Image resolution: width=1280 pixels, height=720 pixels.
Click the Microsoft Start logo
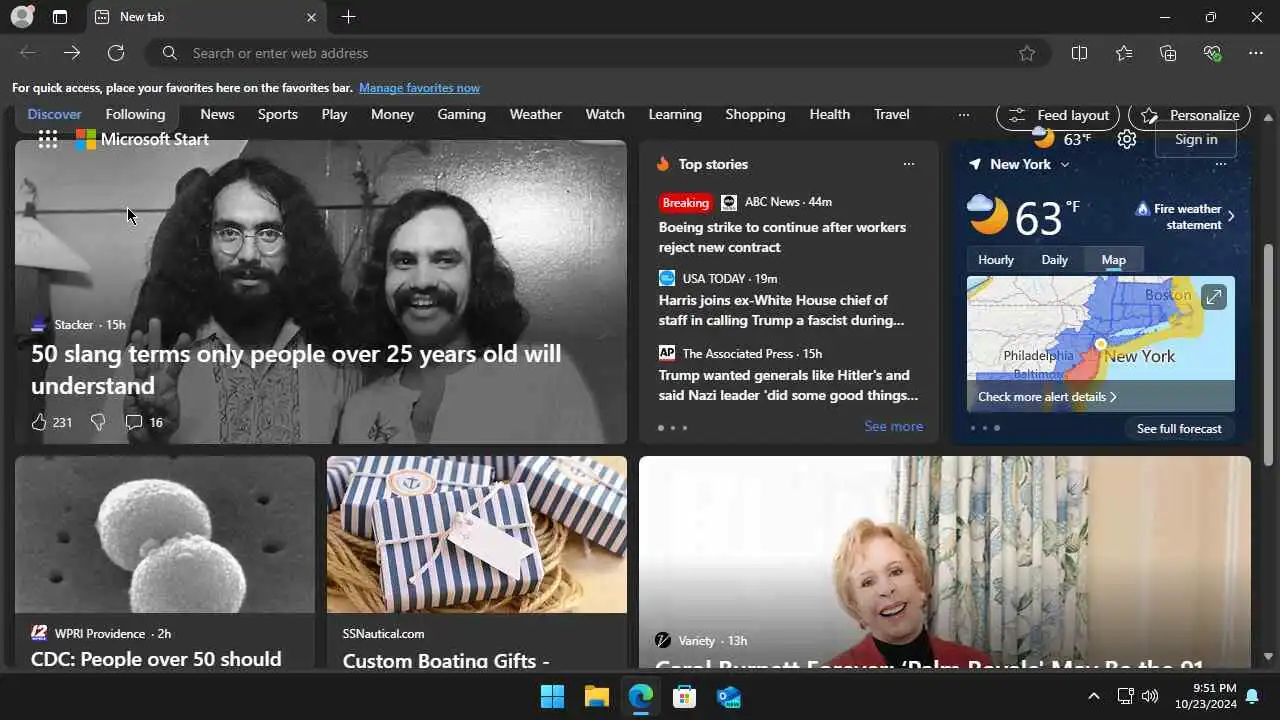[x=142, y=139]
